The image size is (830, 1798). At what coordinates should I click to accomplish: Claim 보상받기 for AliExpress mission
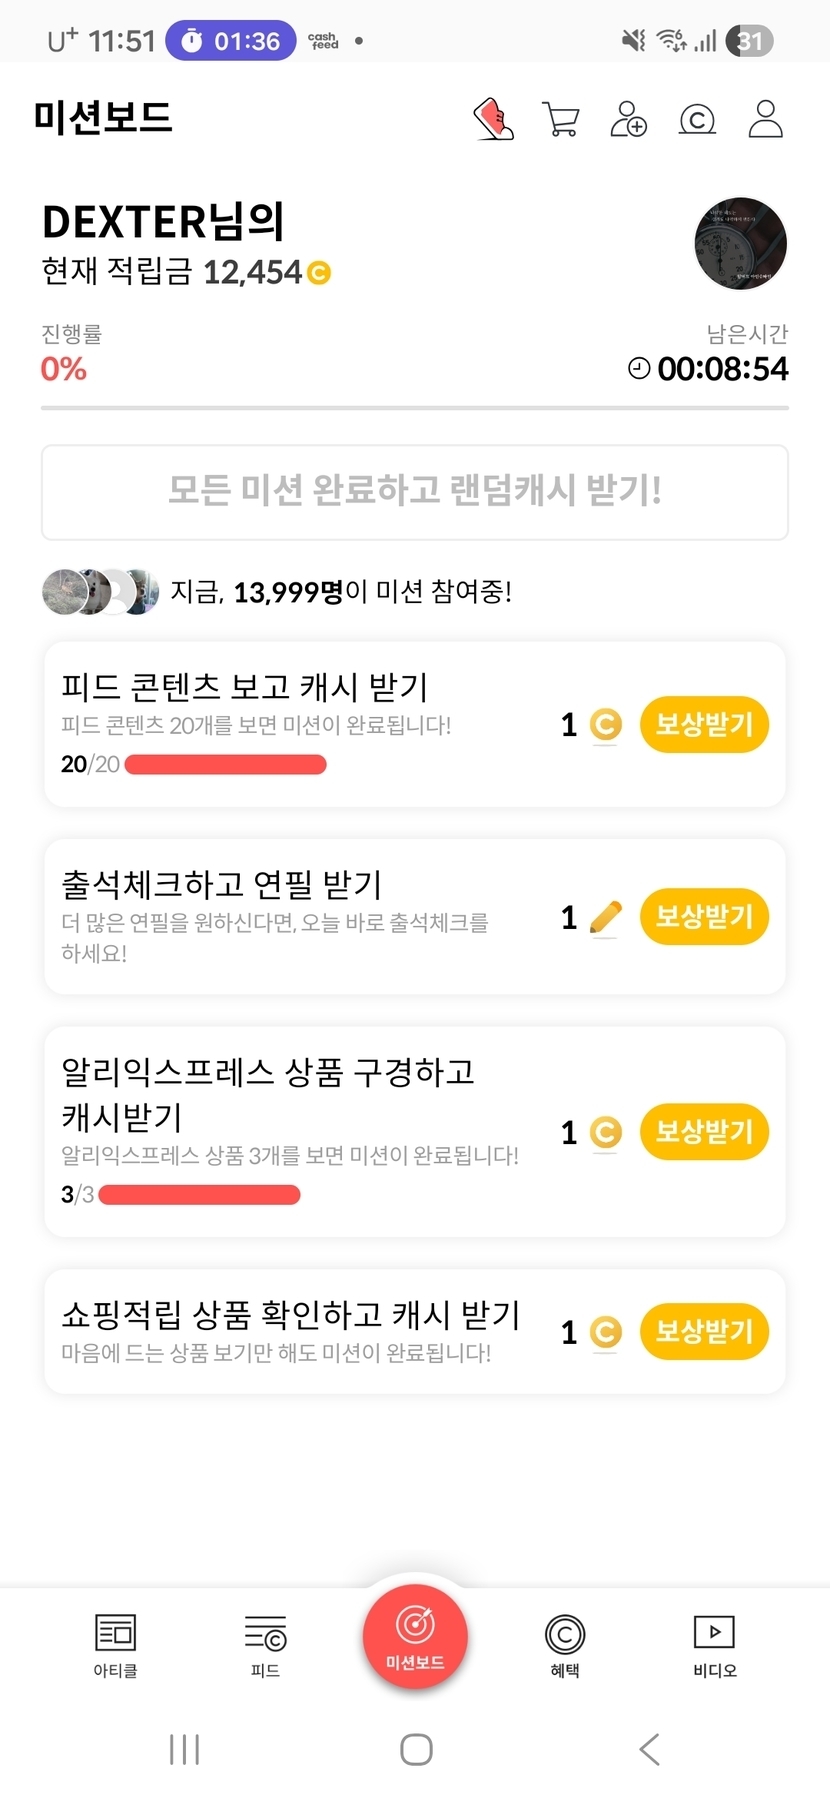(704, 1132)
